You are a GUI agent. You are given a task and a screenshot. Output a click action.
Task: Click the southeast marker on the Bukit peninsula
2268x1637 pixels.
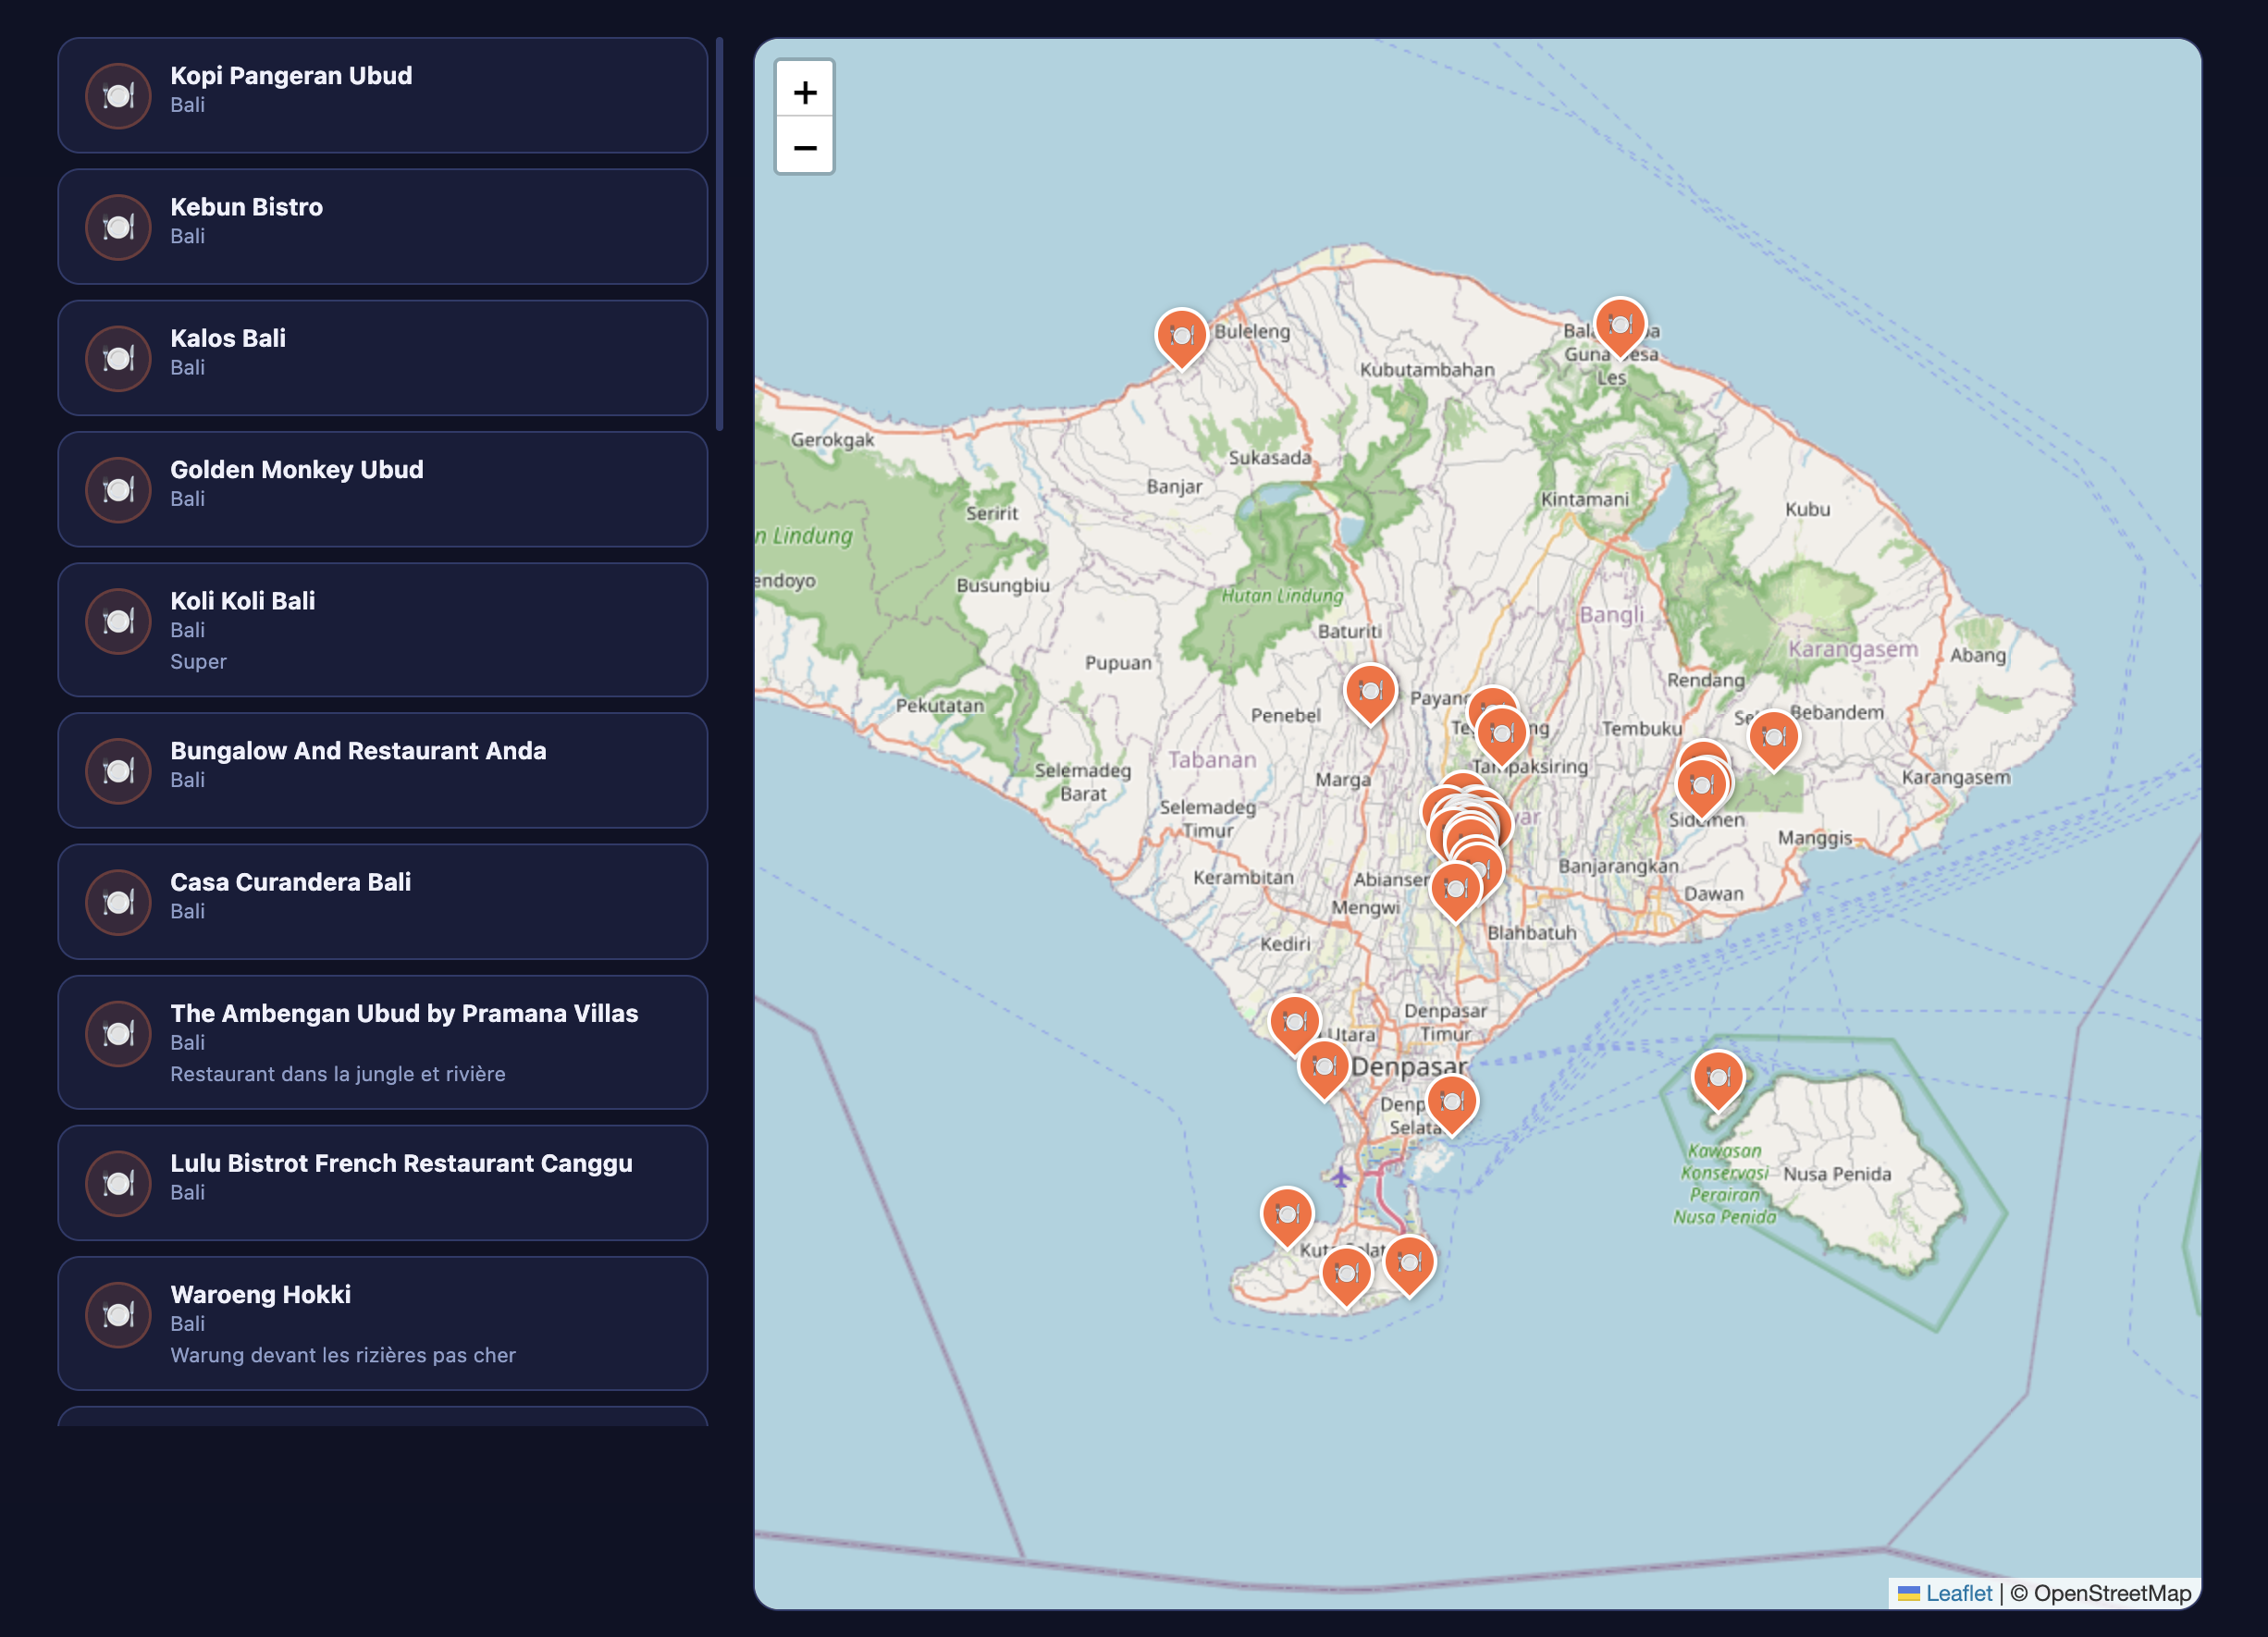pos(1409,1264)
